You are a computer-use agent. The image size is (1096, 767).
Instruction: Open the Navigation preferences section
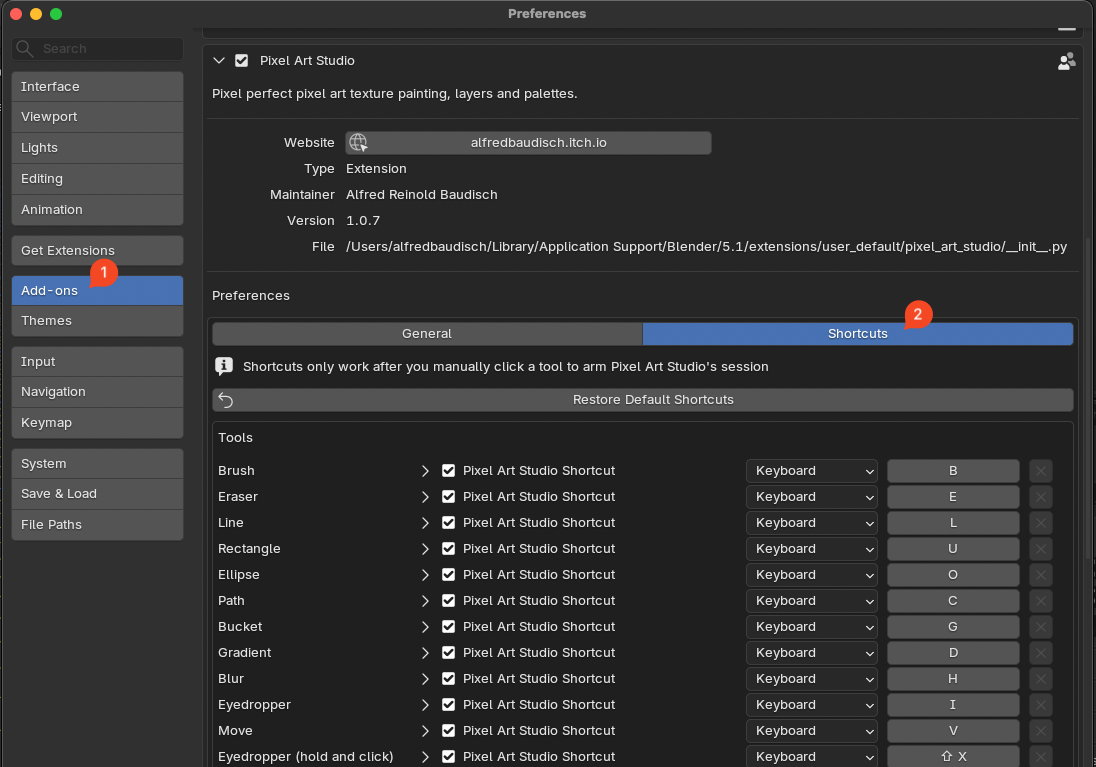point(97,392)
